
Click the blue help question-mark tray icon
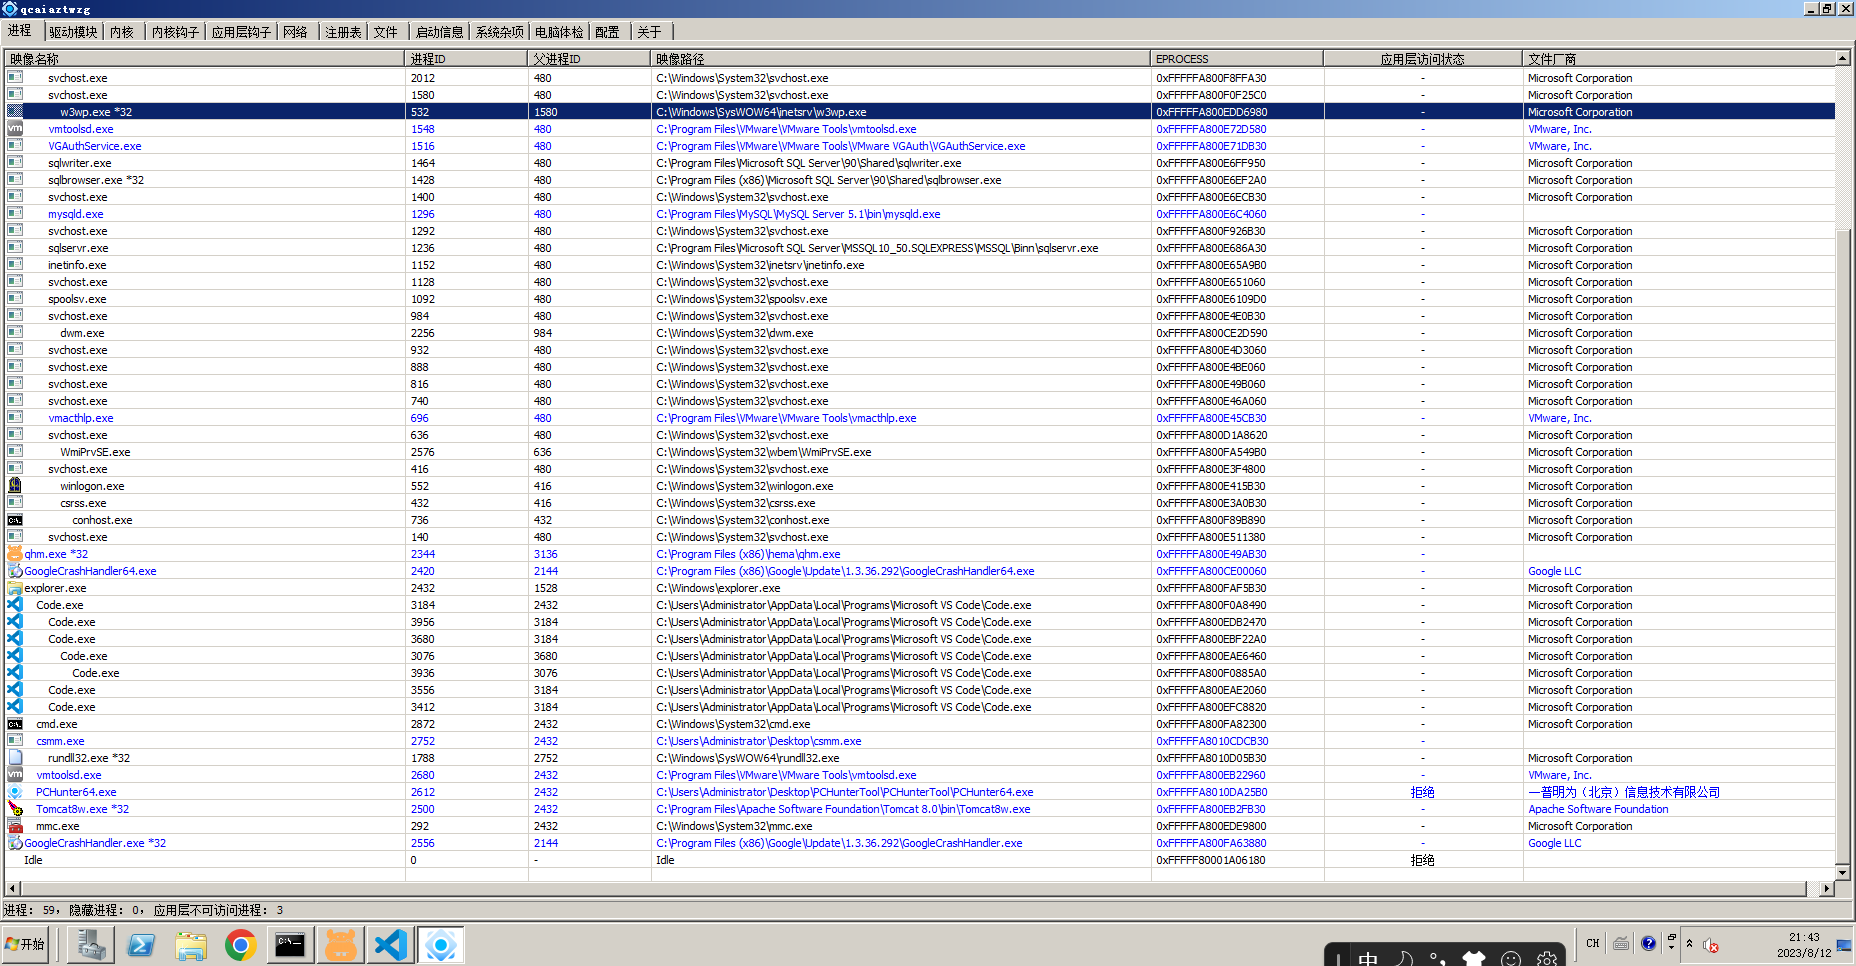pos(1649,943)
